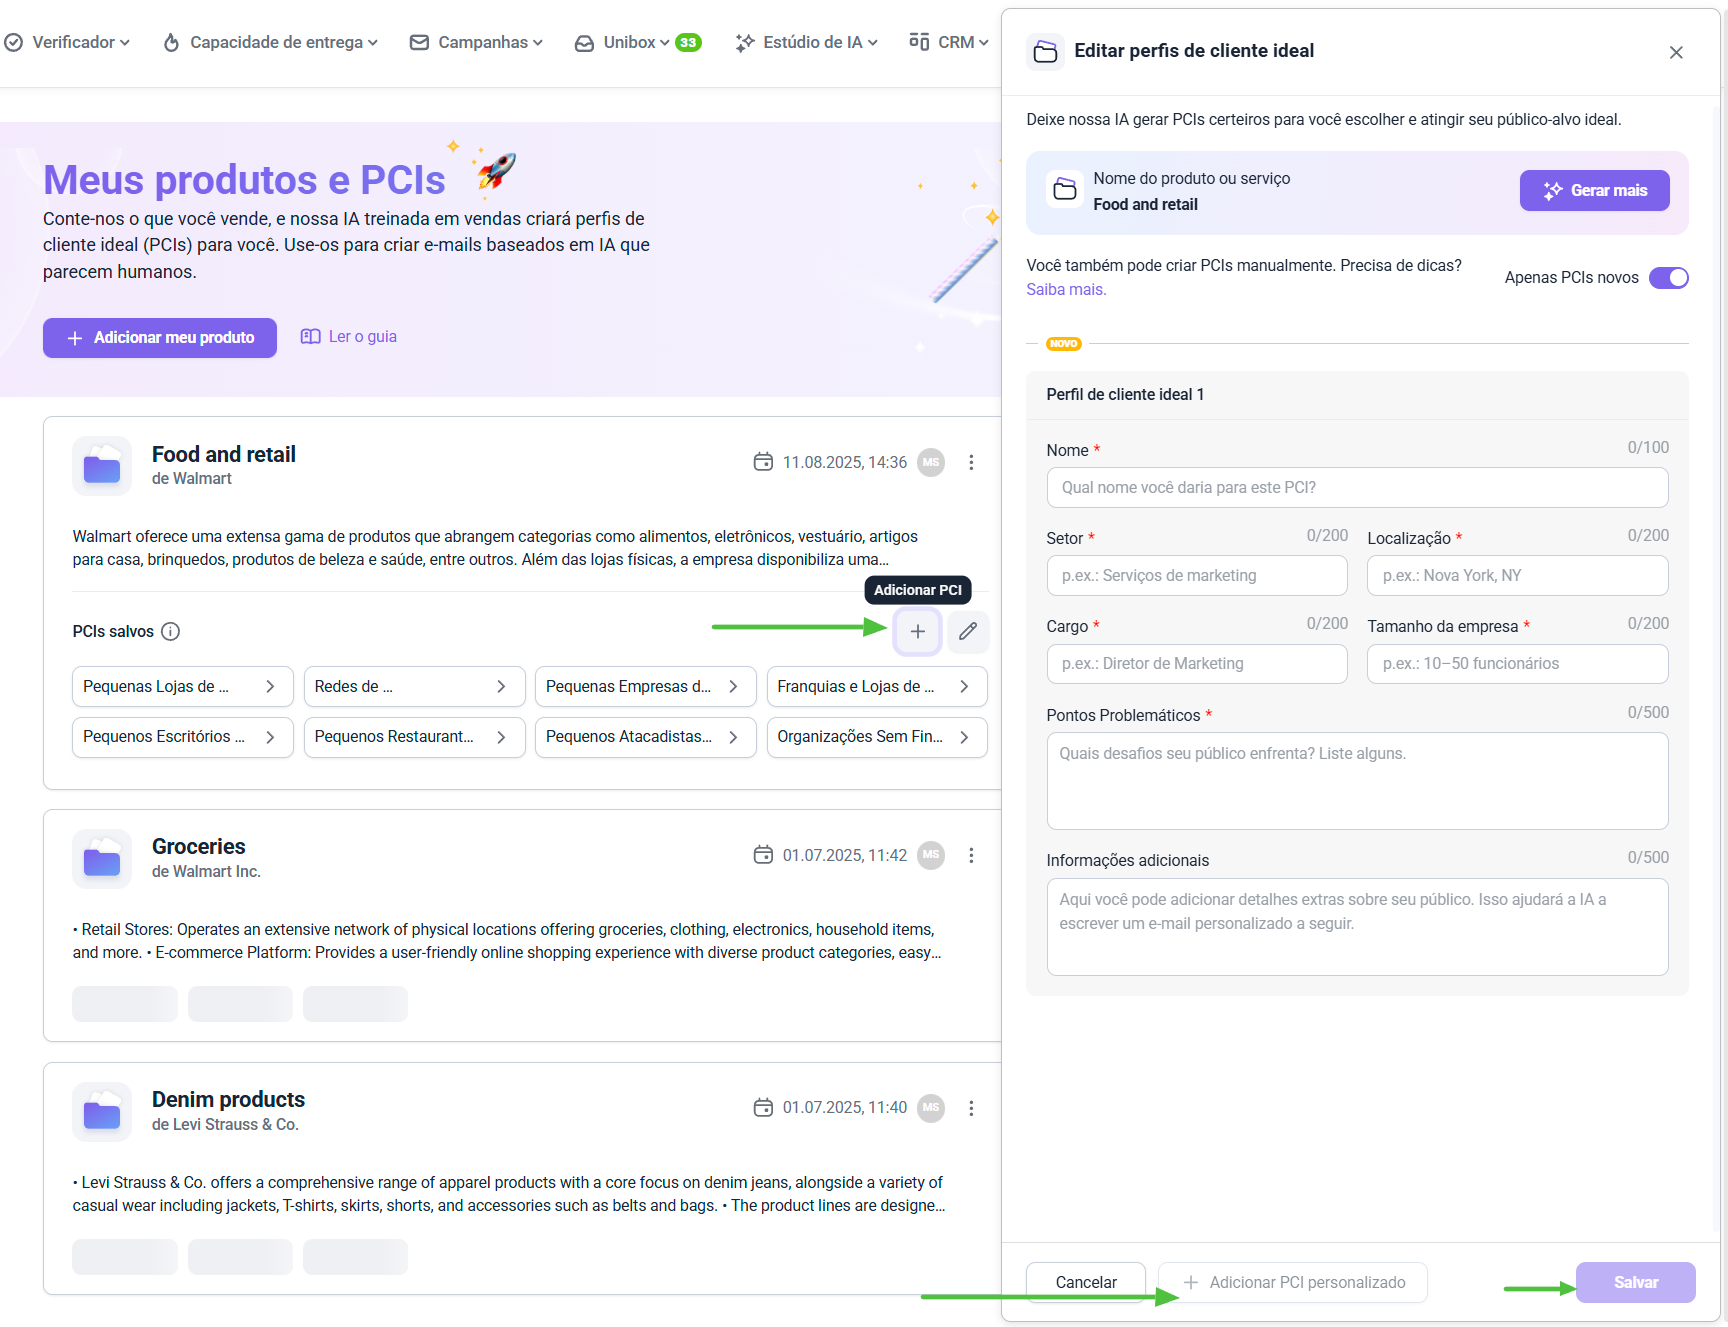This screenshot has height=1327, width=1728.
Task: Click the Cargo input field
Action: [1197, 664]
